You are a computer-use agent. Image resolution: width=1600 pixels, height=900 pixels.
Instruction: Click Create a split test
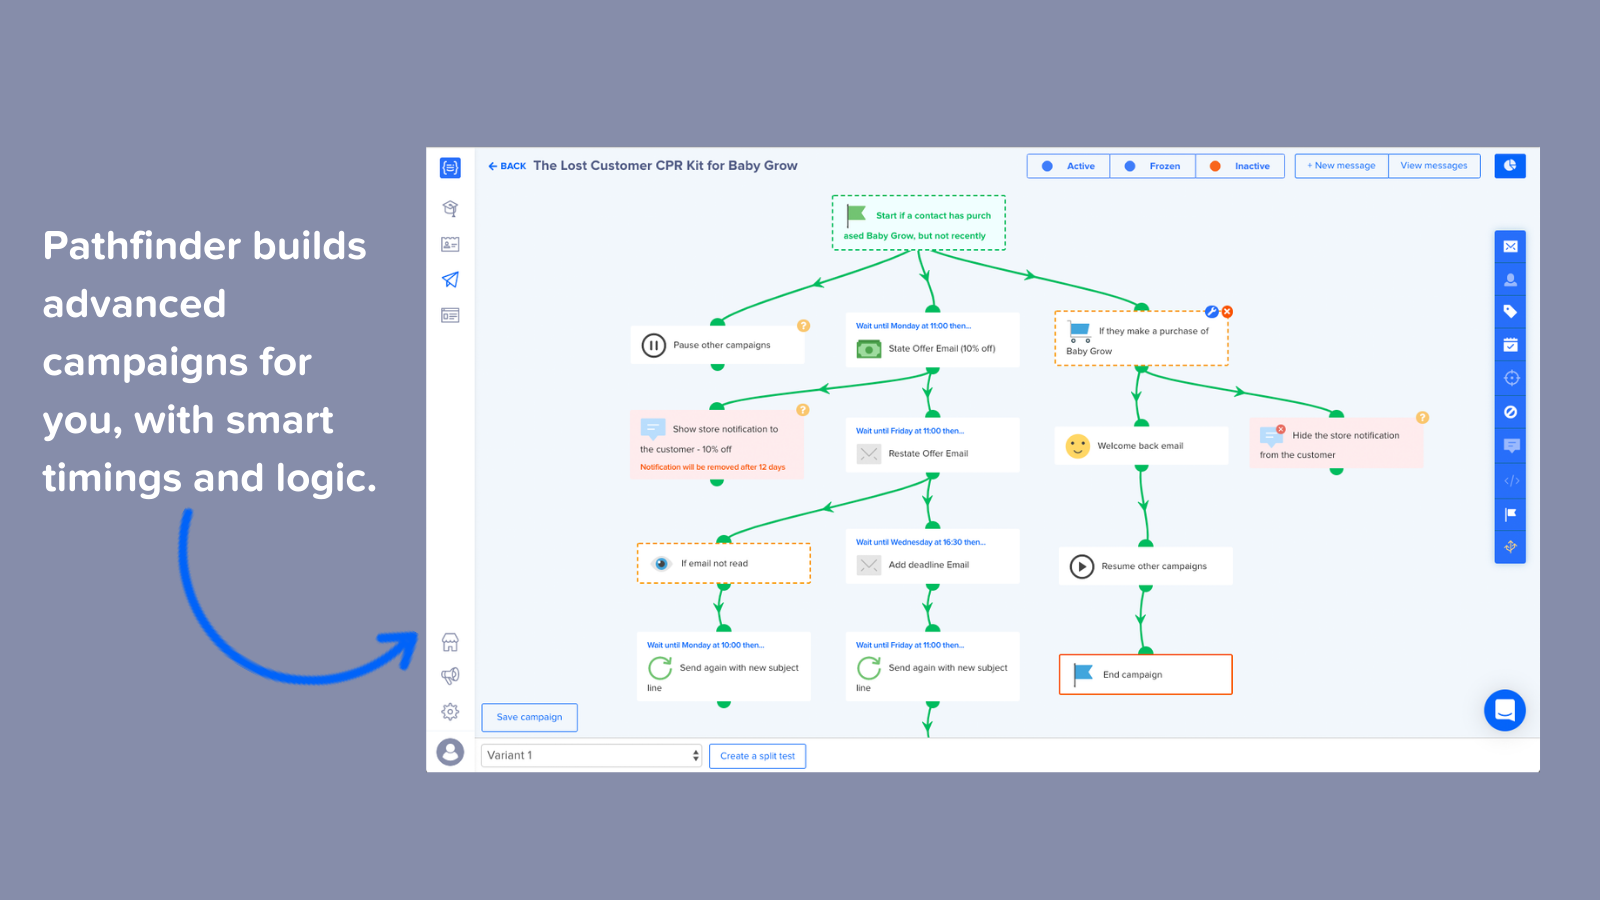(757, 756)
